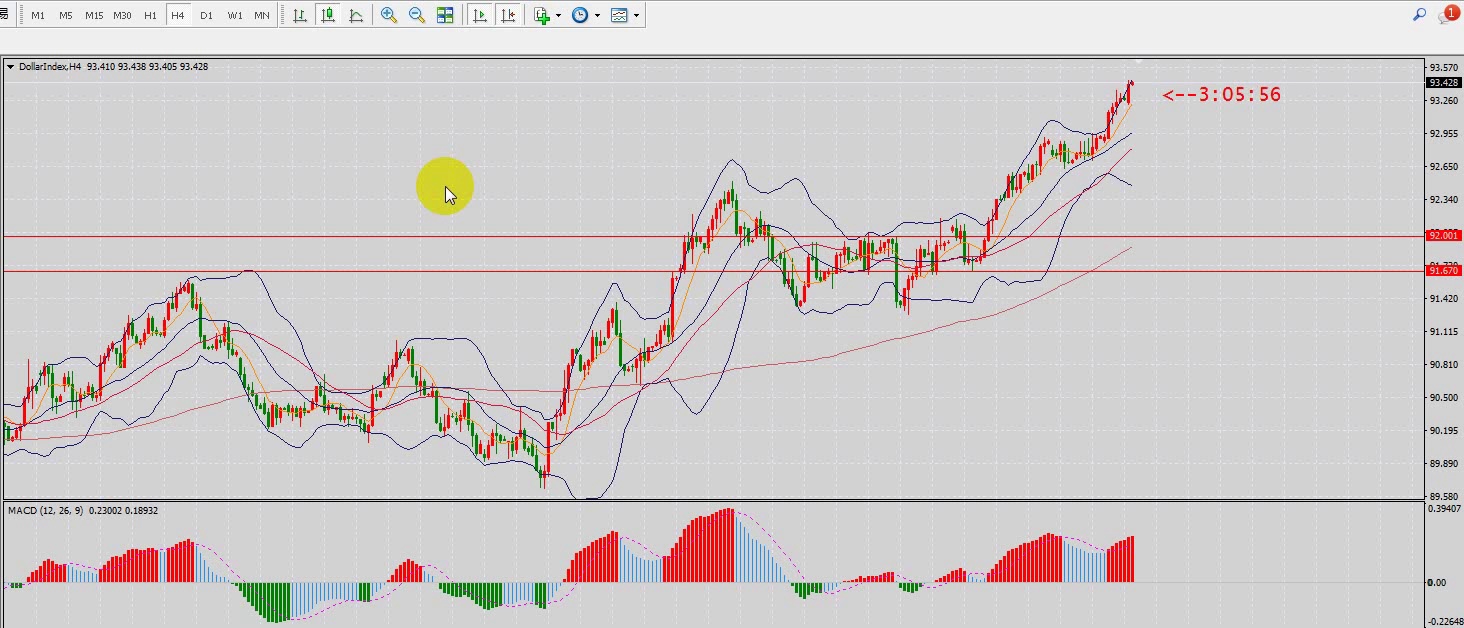
Task: Expand the templates dropdown arrow
Action: click(636, 15)
